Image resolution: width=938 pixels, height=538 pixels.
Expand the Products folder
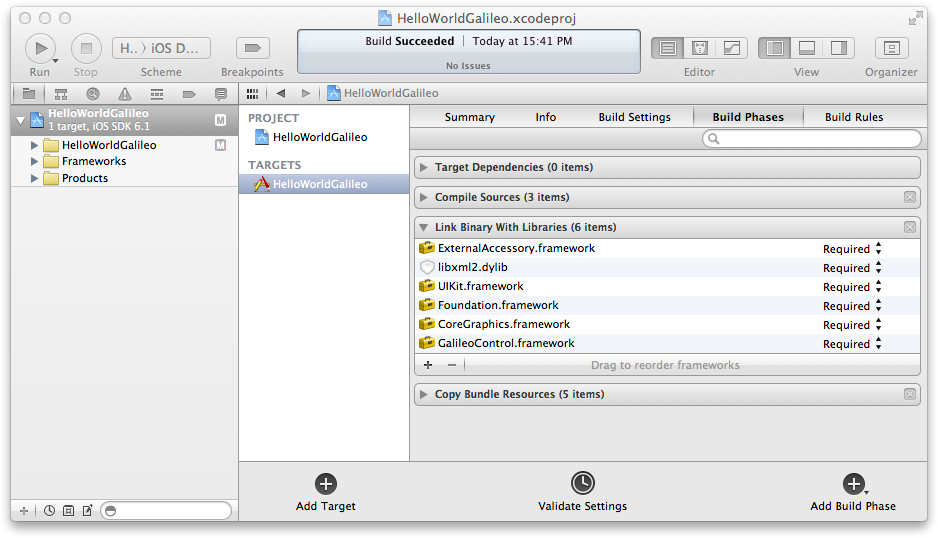point(34,178)
